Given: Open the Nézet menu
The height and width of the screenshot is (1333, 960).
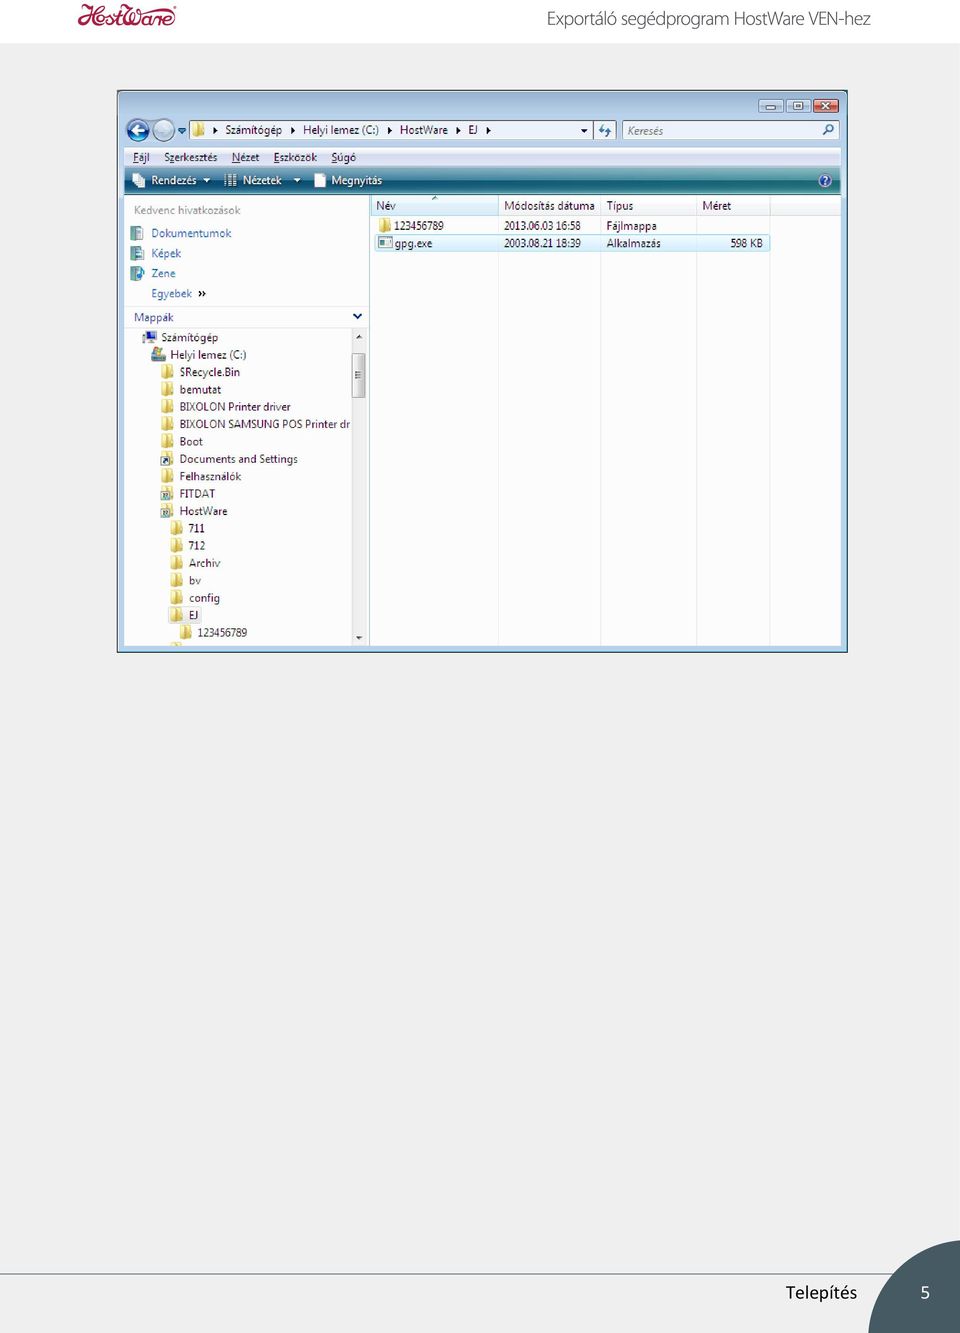Looking at the screenshot, I should [x=245, y=157].
